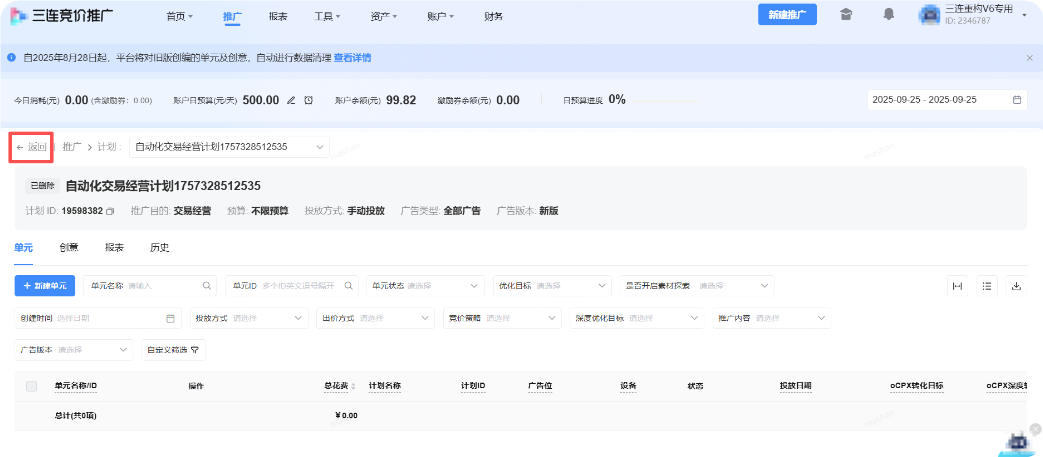Open the graduation cap learning center icon
1043x457 pixels.
tap(846, 15)
